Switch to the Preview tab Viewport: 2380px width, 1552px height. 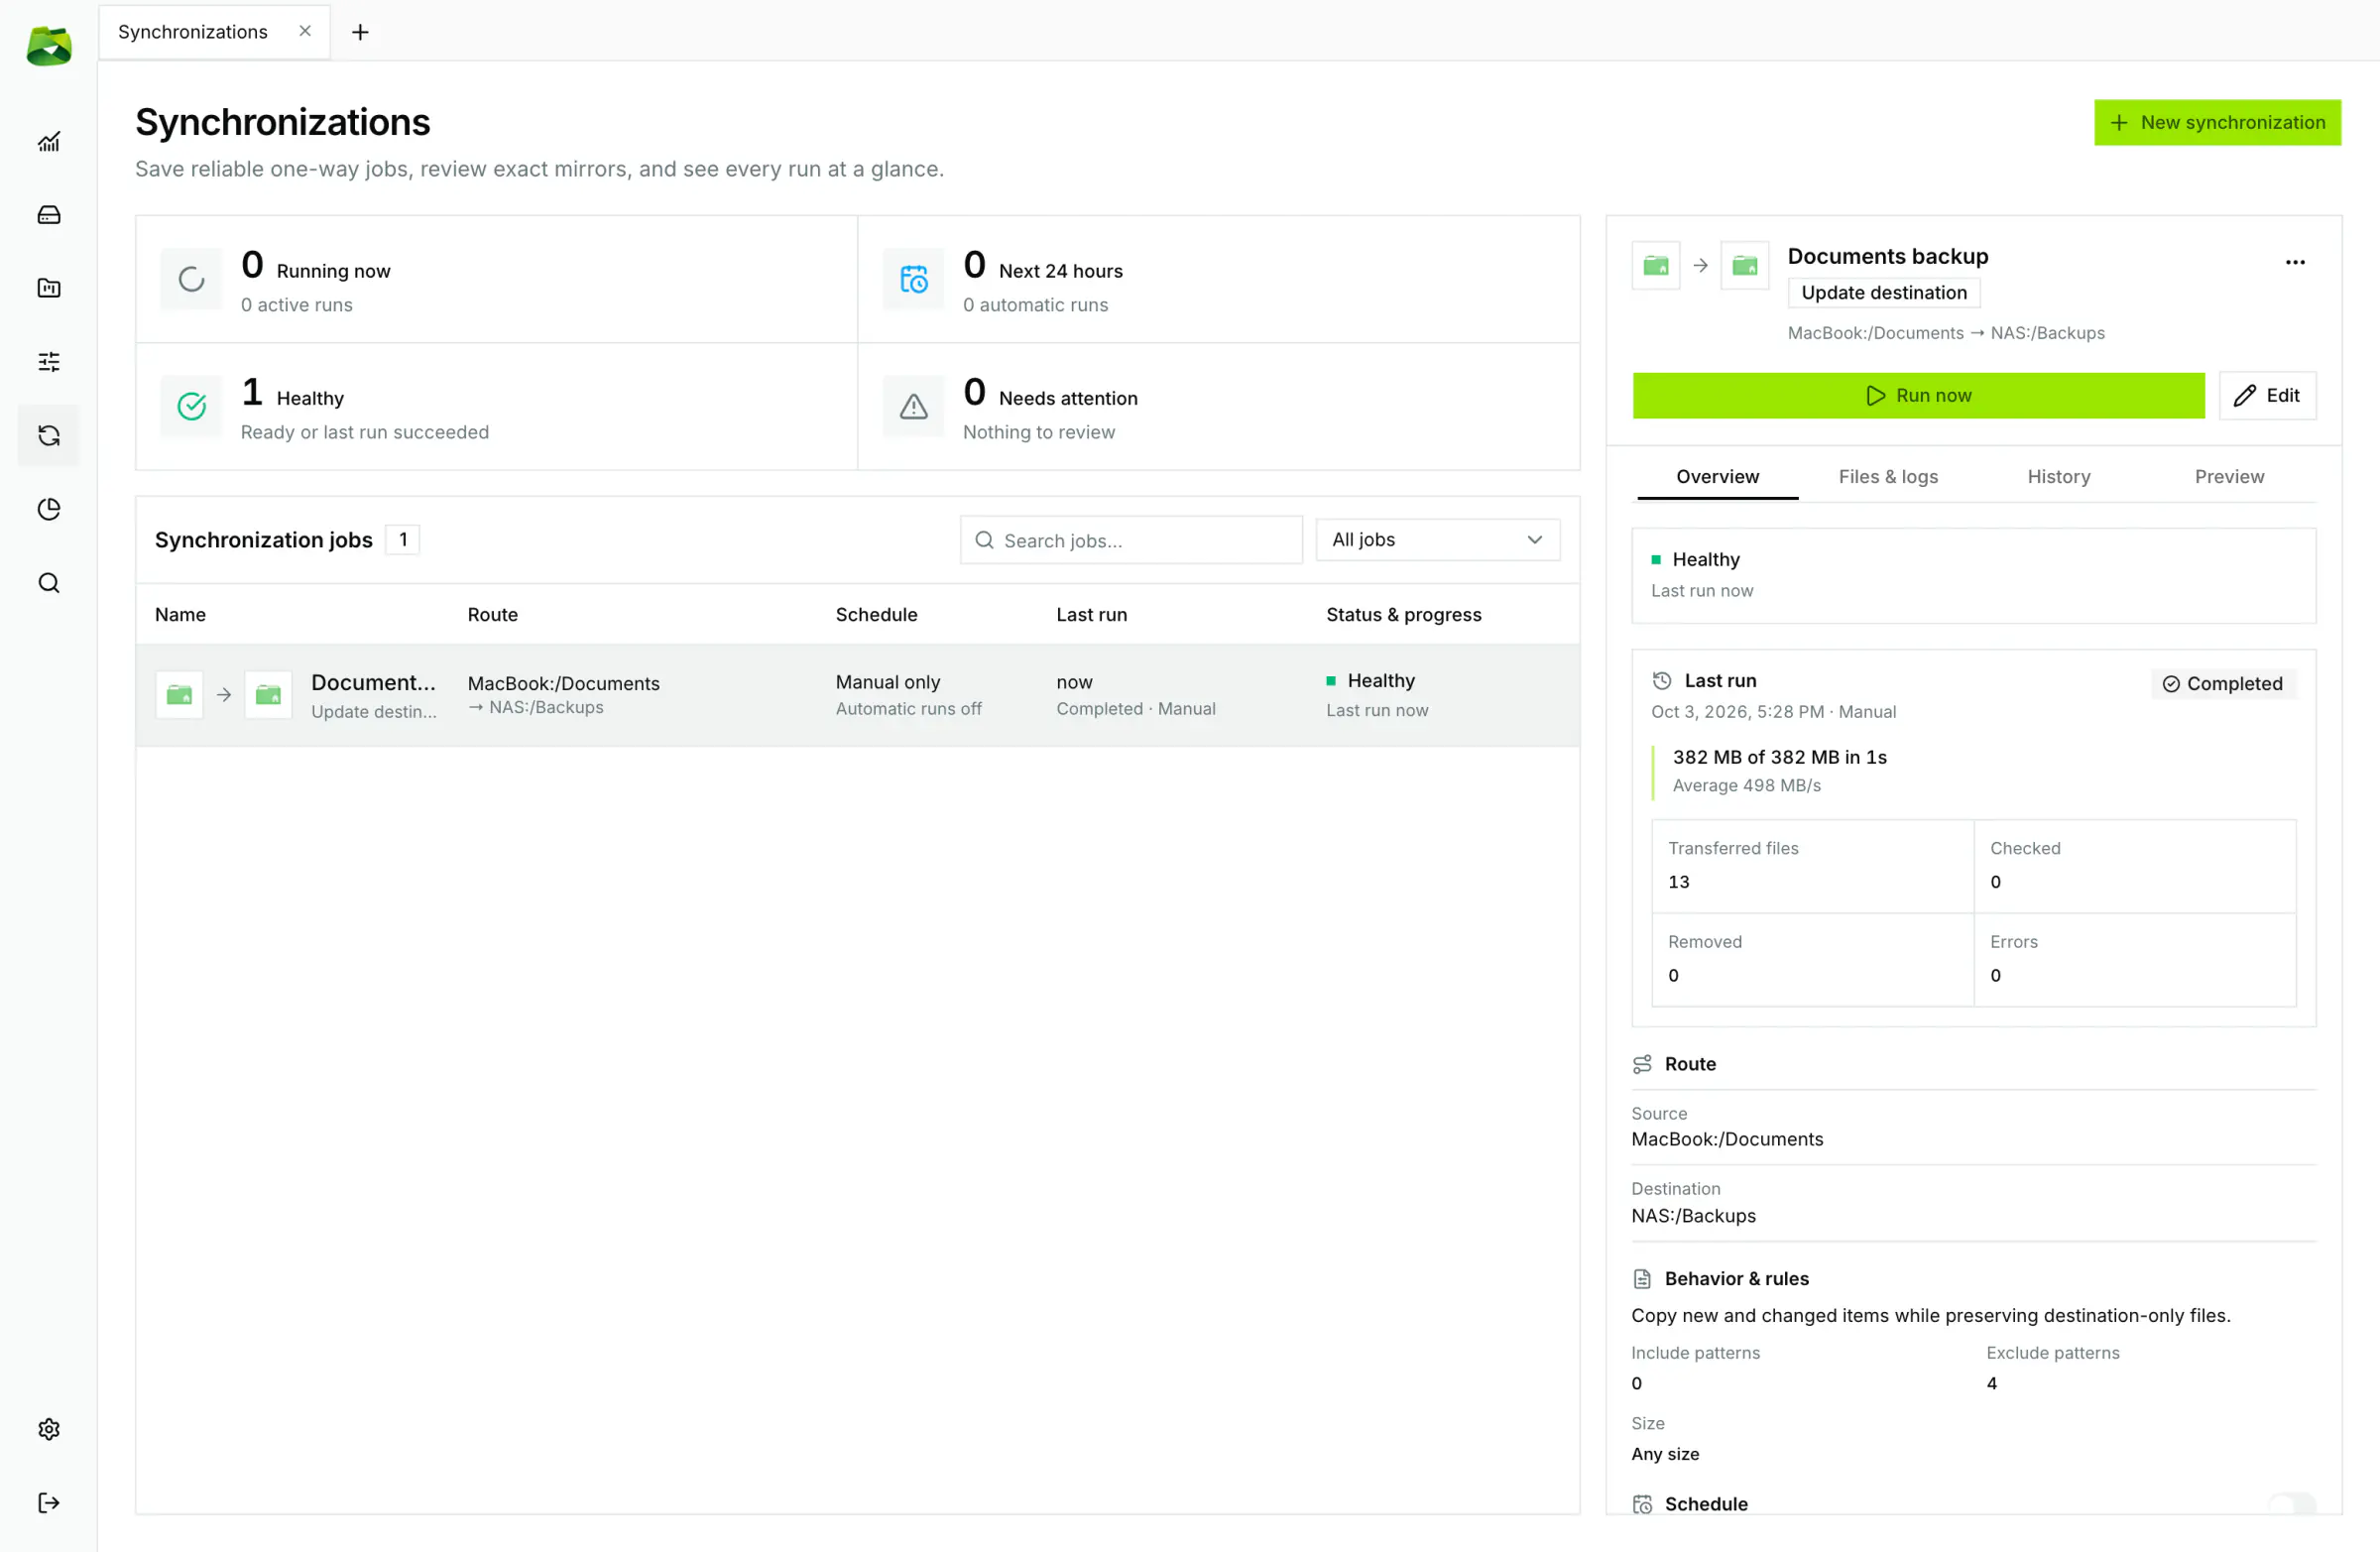(2229, 477)
